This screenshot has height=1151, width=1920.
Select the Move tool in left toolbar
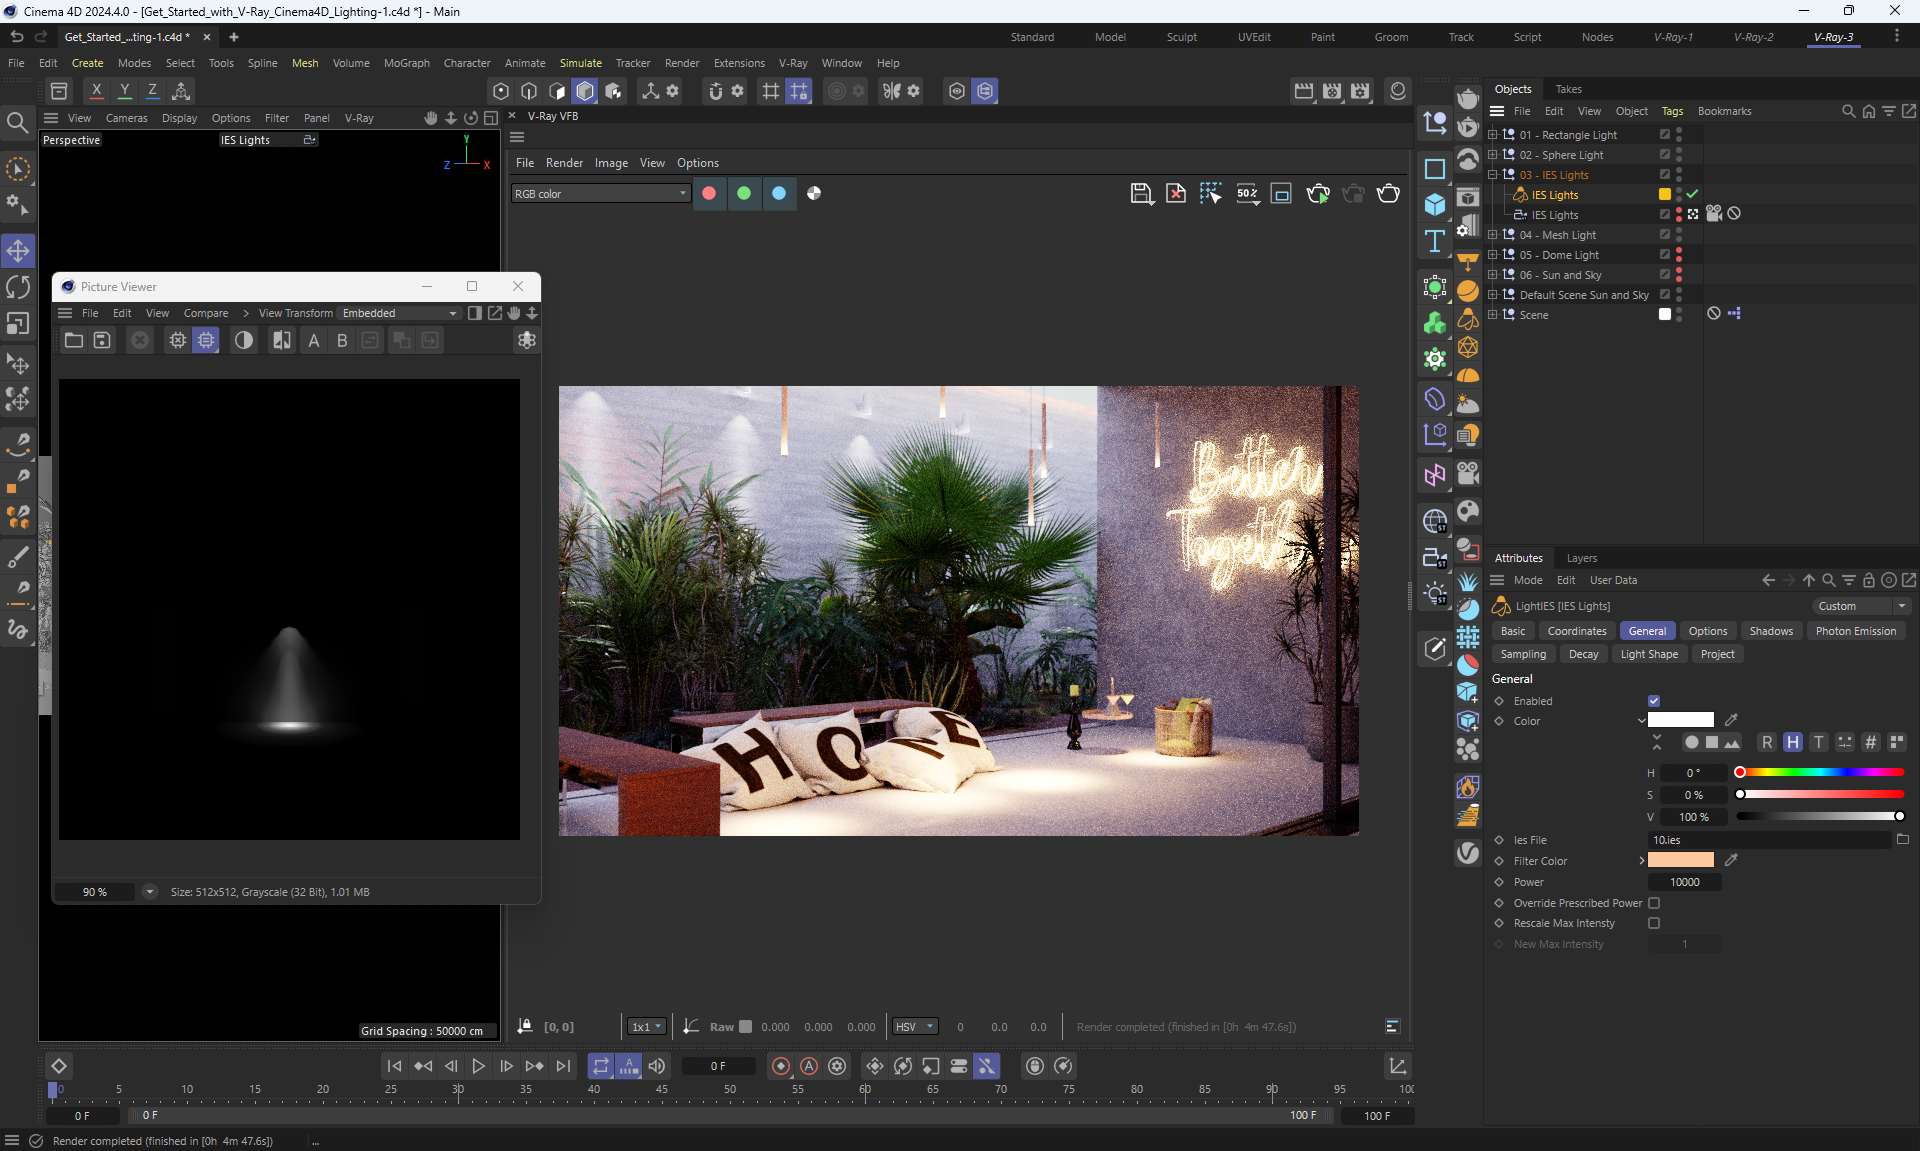[18, 251]
